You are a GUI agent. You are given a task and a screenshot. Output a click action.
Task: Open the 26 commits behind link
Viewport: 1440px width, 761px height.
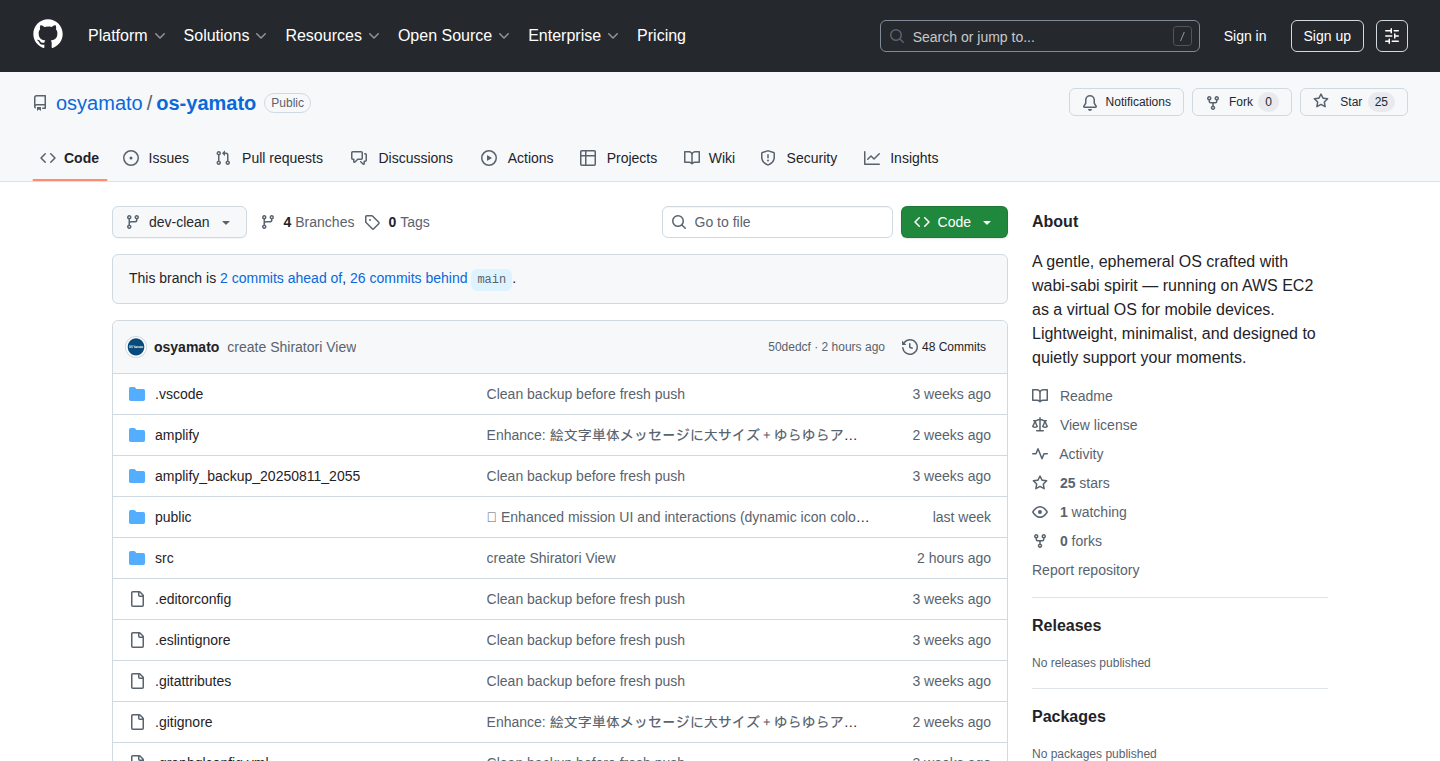408,278
